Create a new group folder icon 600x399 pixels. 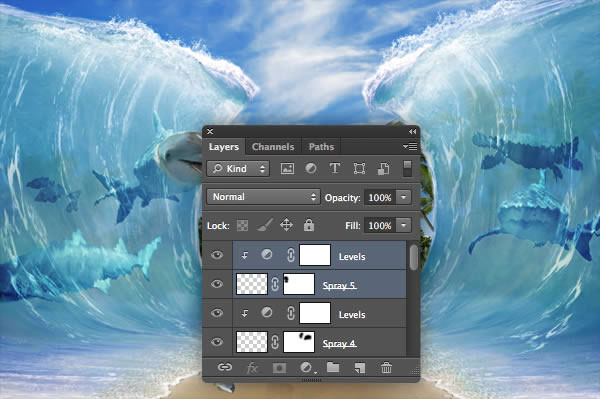point(333,368)
